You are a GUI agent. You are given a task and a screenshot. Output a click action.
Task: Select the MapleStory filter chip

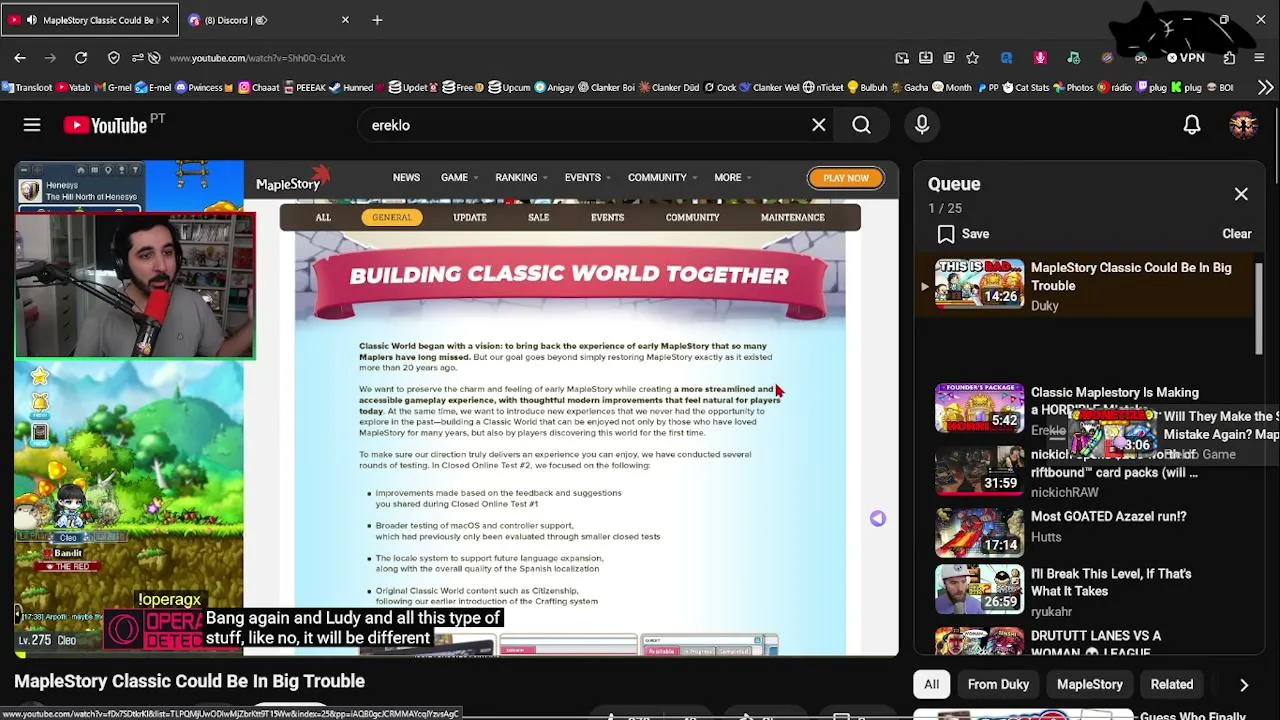[1090, 685]
